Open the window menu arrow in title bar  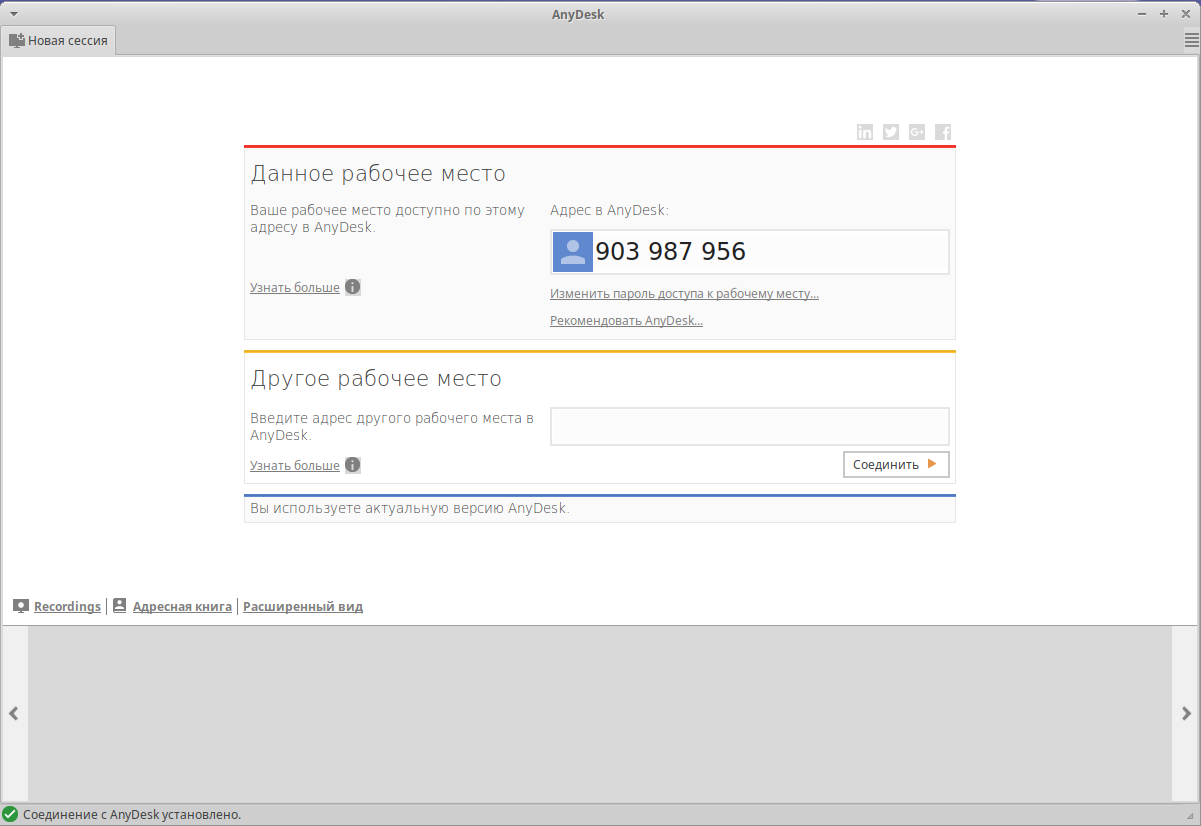point(14,14)
